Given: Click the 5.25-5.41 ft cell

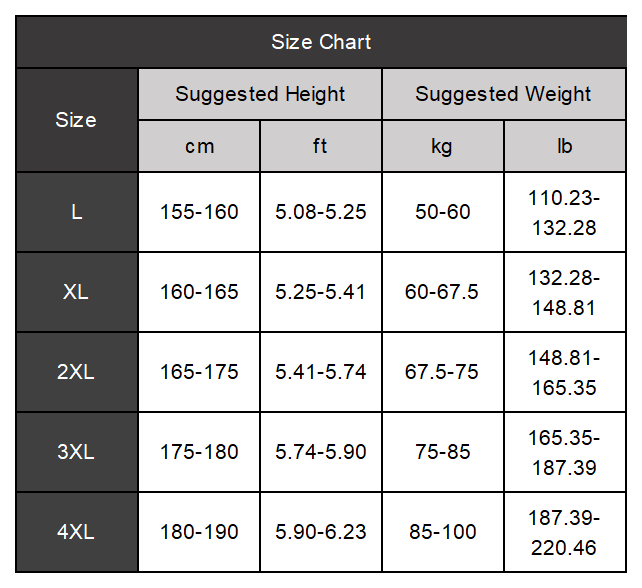Looking at the screenshot, I should (x=321, y=292).
